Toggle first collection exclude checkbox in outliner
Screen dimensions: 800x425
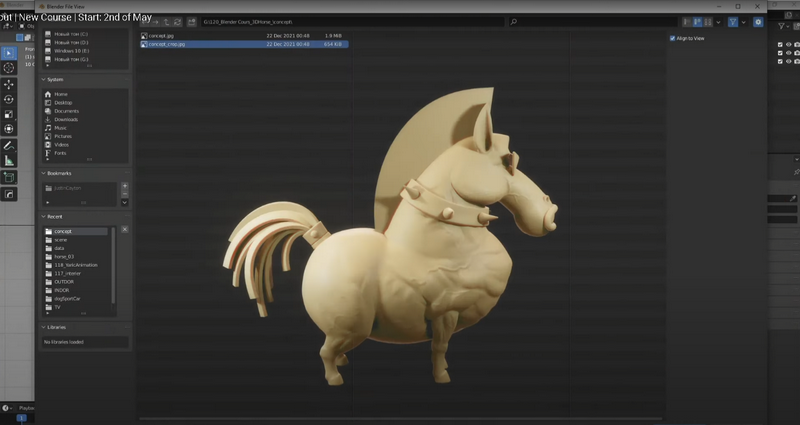point(780,45)
